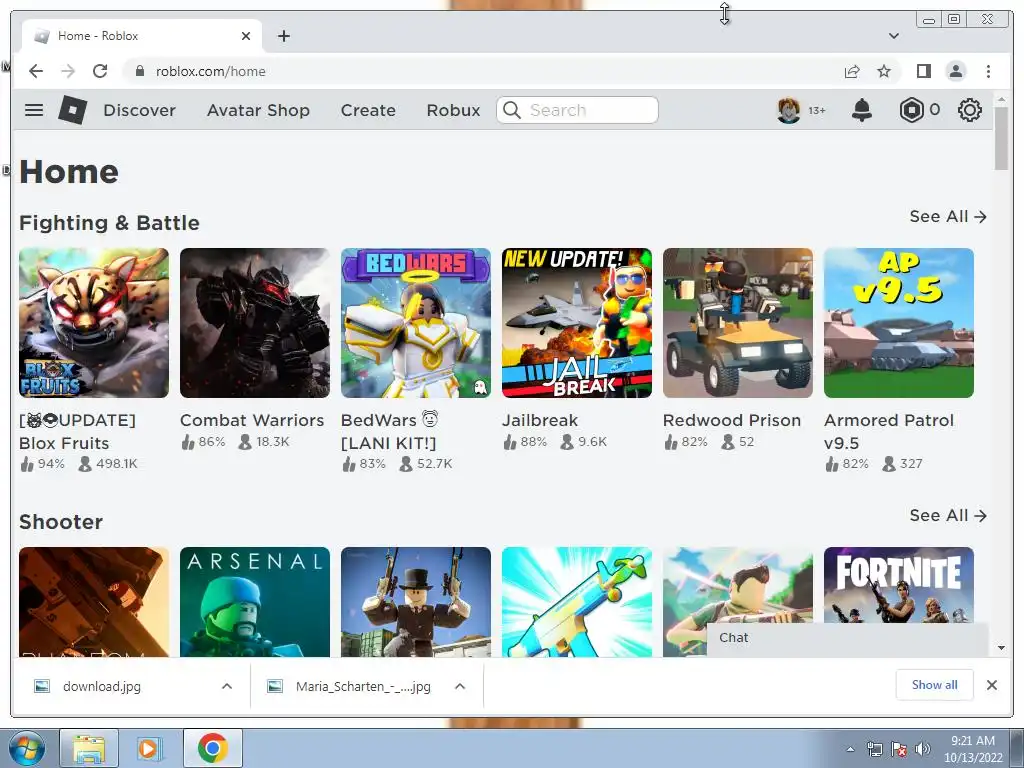The width and height of the screenshot is (1024, 768).
Task: Click the Jailbreak game title
Action: coord(540,420)
